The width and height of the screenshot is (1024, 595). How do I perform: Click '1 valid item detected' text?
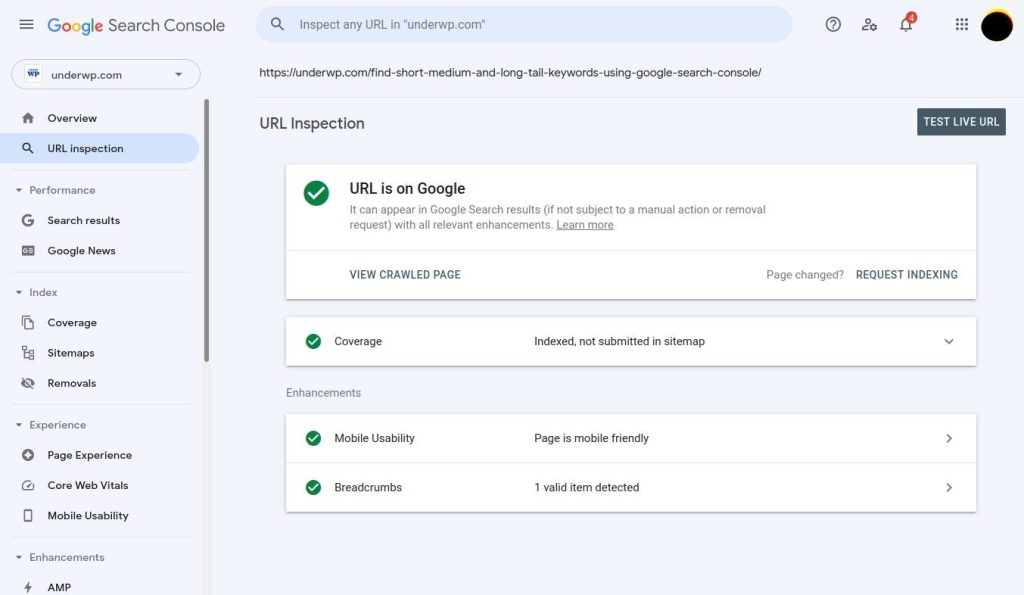click(x=586, y=488)
